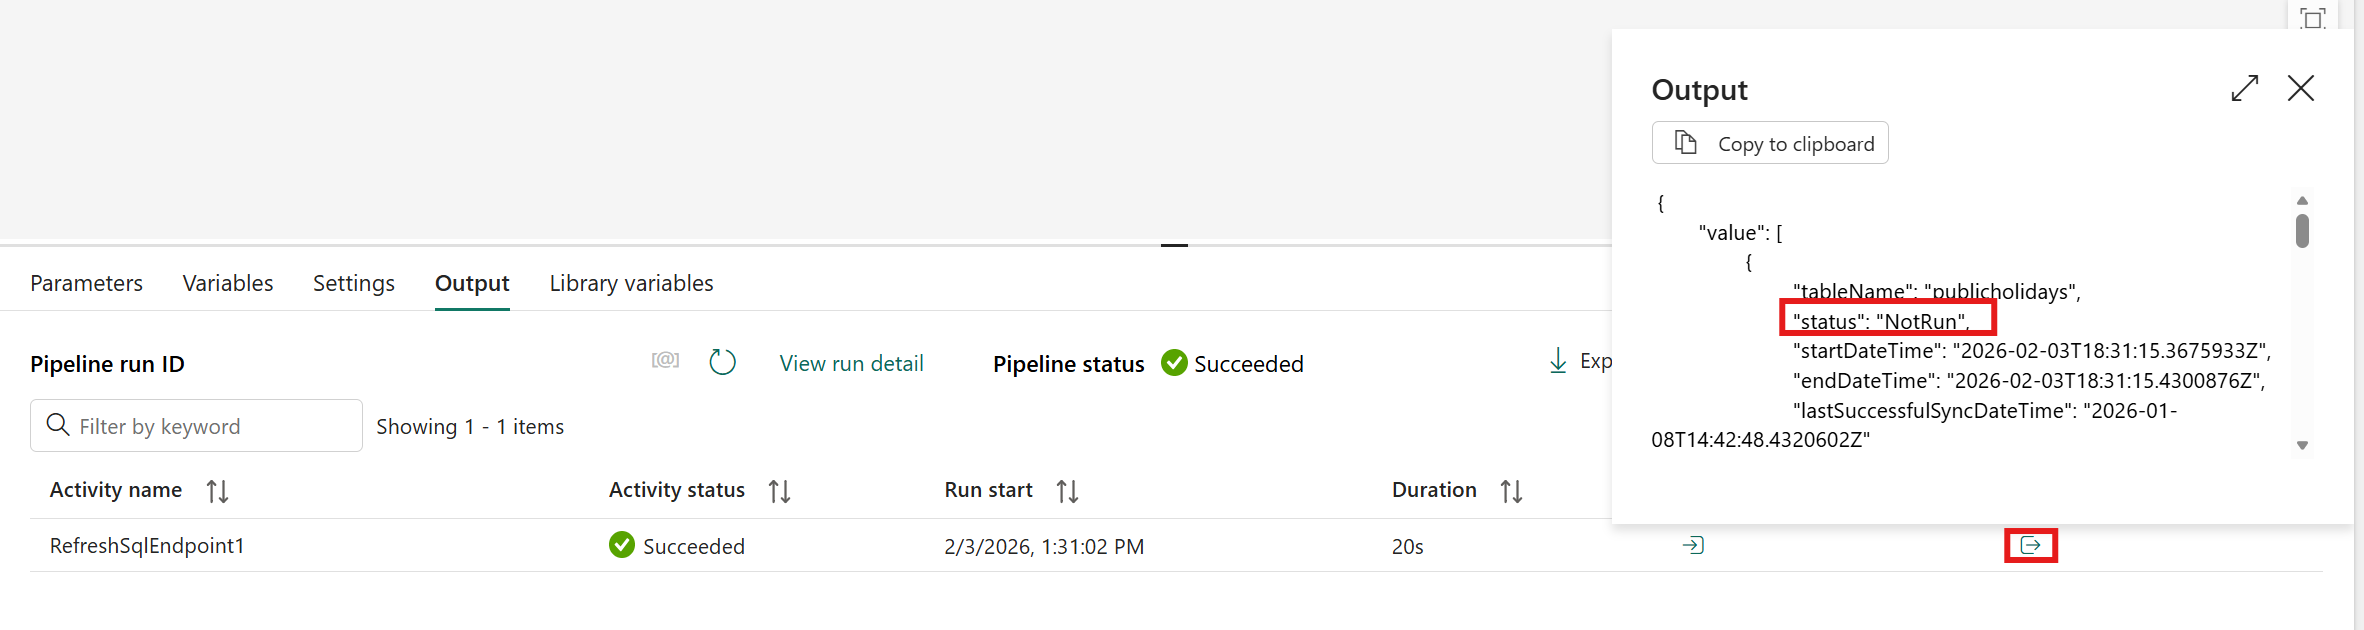Viewport: 2364px width, 630px height.
Task: Expand the Output panel with the arrow icon
Action: (x=2245, y=88)
